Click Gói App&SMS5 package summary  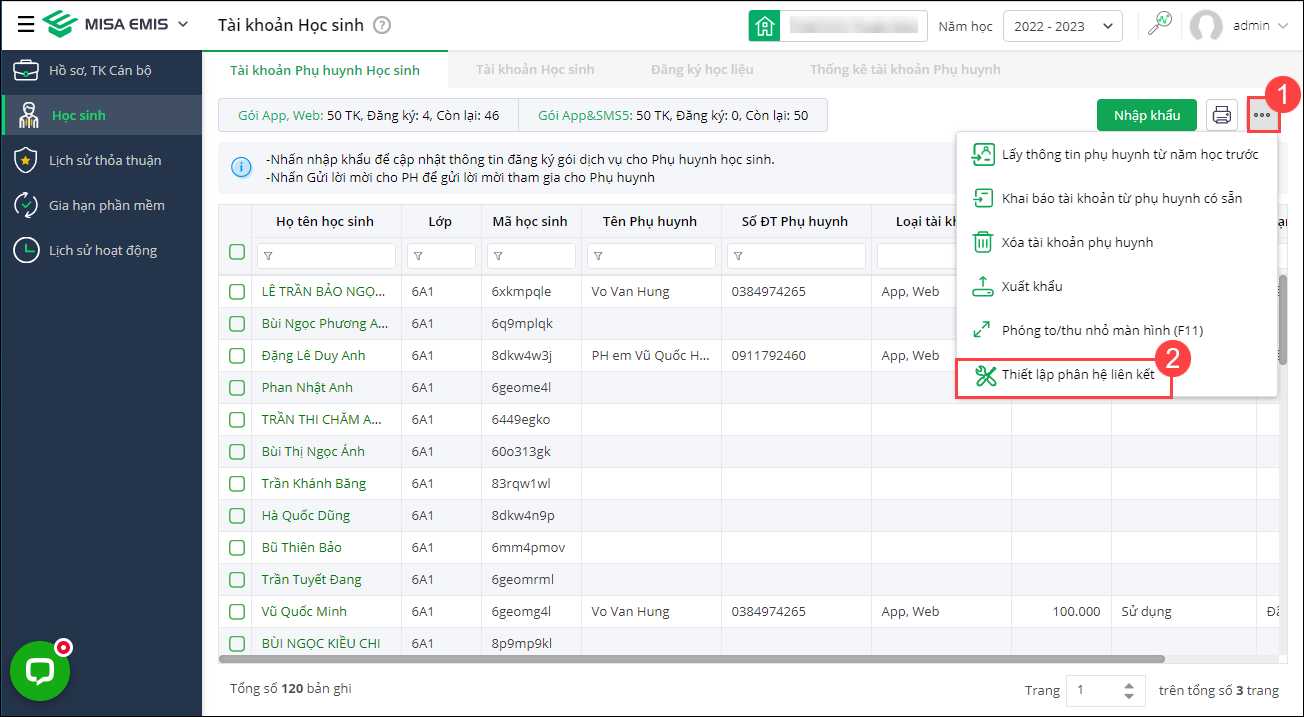[673, 116]
